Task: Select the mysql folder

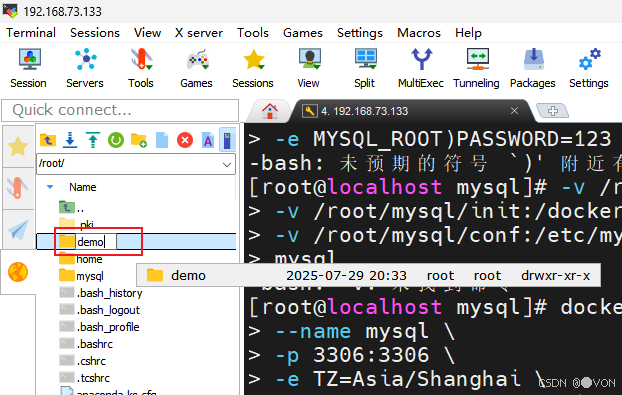Action: pyautogui.click(x=82, y=276)
